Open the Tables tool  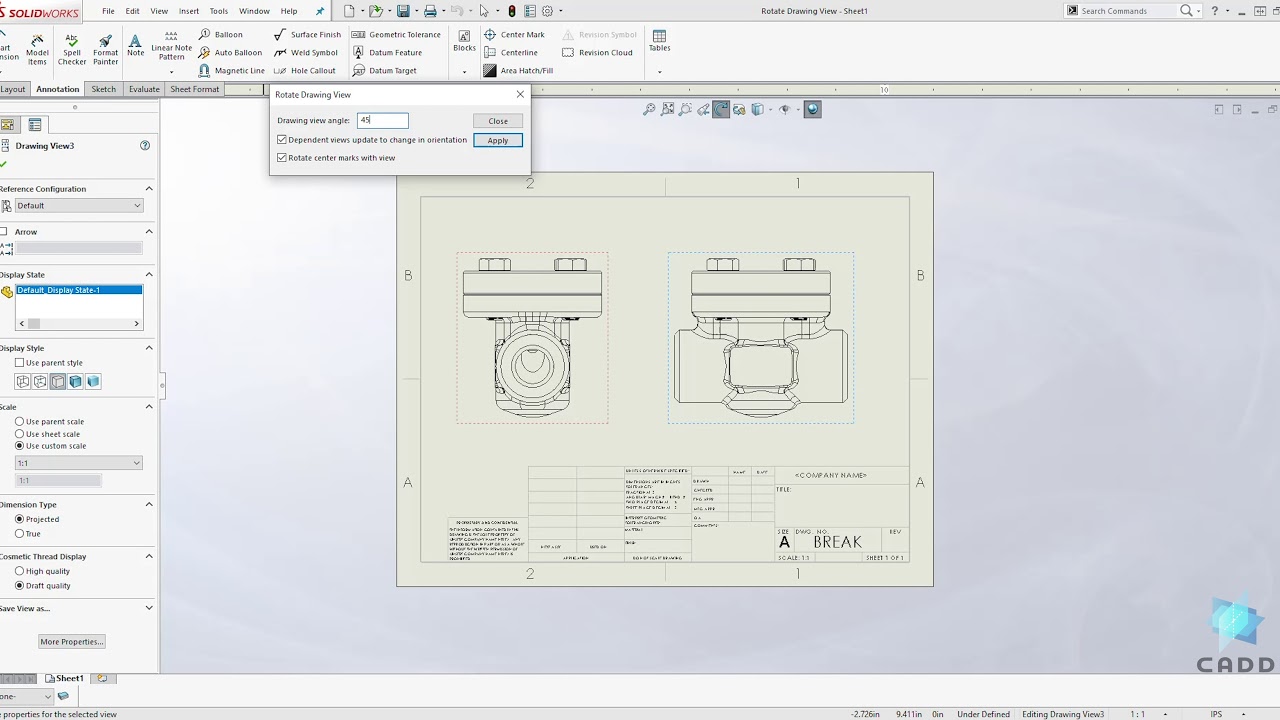point(659,41)
